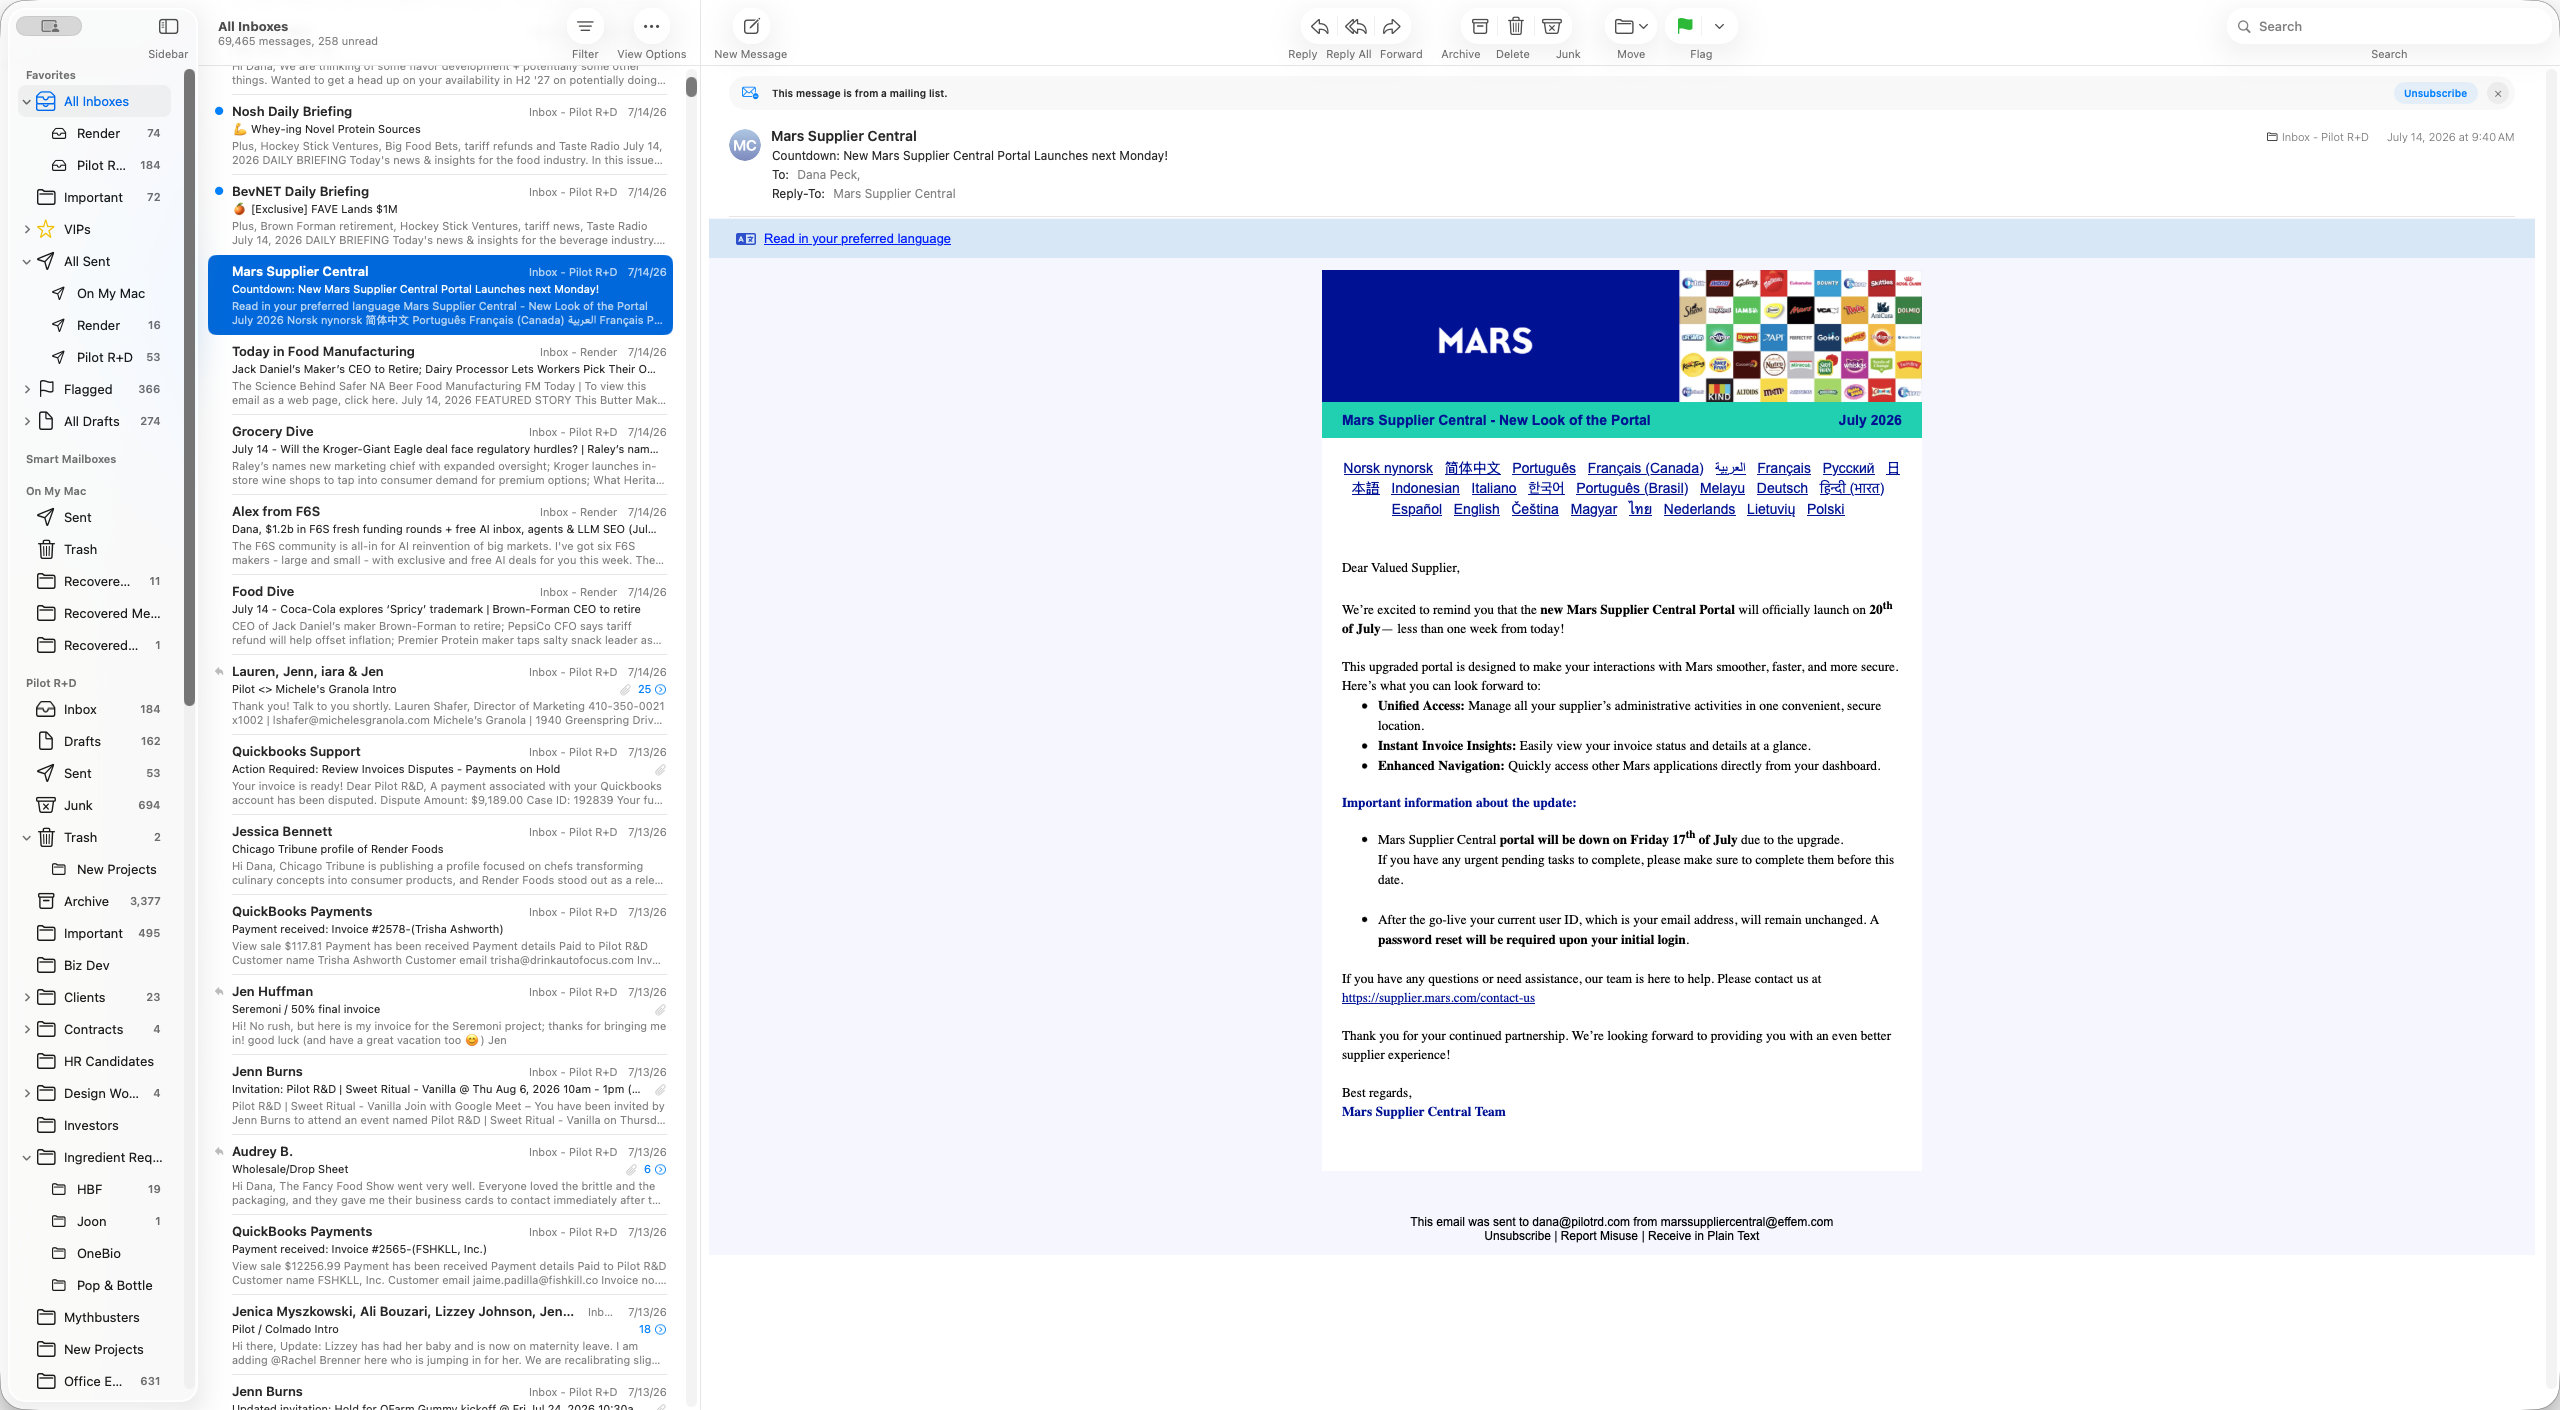Expand the 18-message Colmado Intro thread
Screen dimensions: 2560x1410
pyautogui.click(x=652, y=1330)
